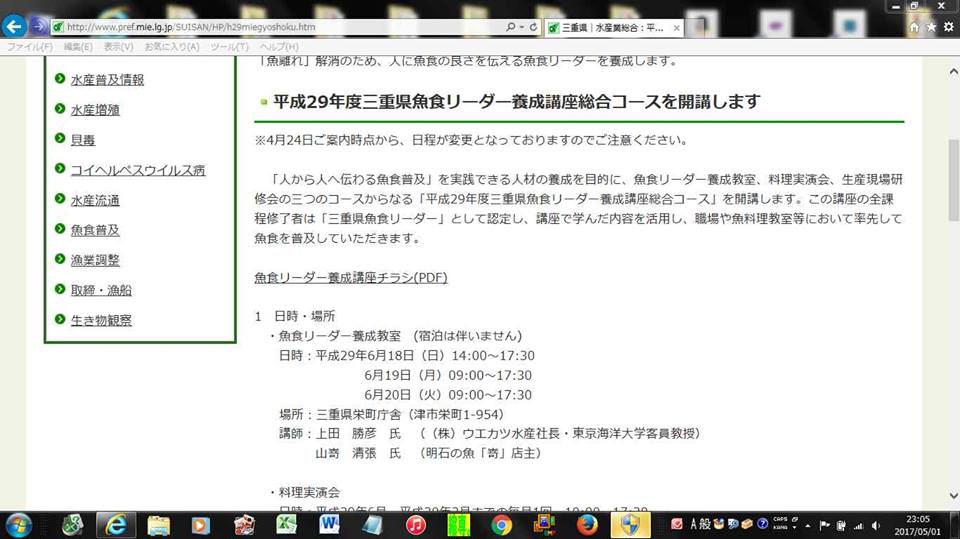Open the Tools gear icon
The width and height of the screenshot is (960, 539).
pos(948,27)
